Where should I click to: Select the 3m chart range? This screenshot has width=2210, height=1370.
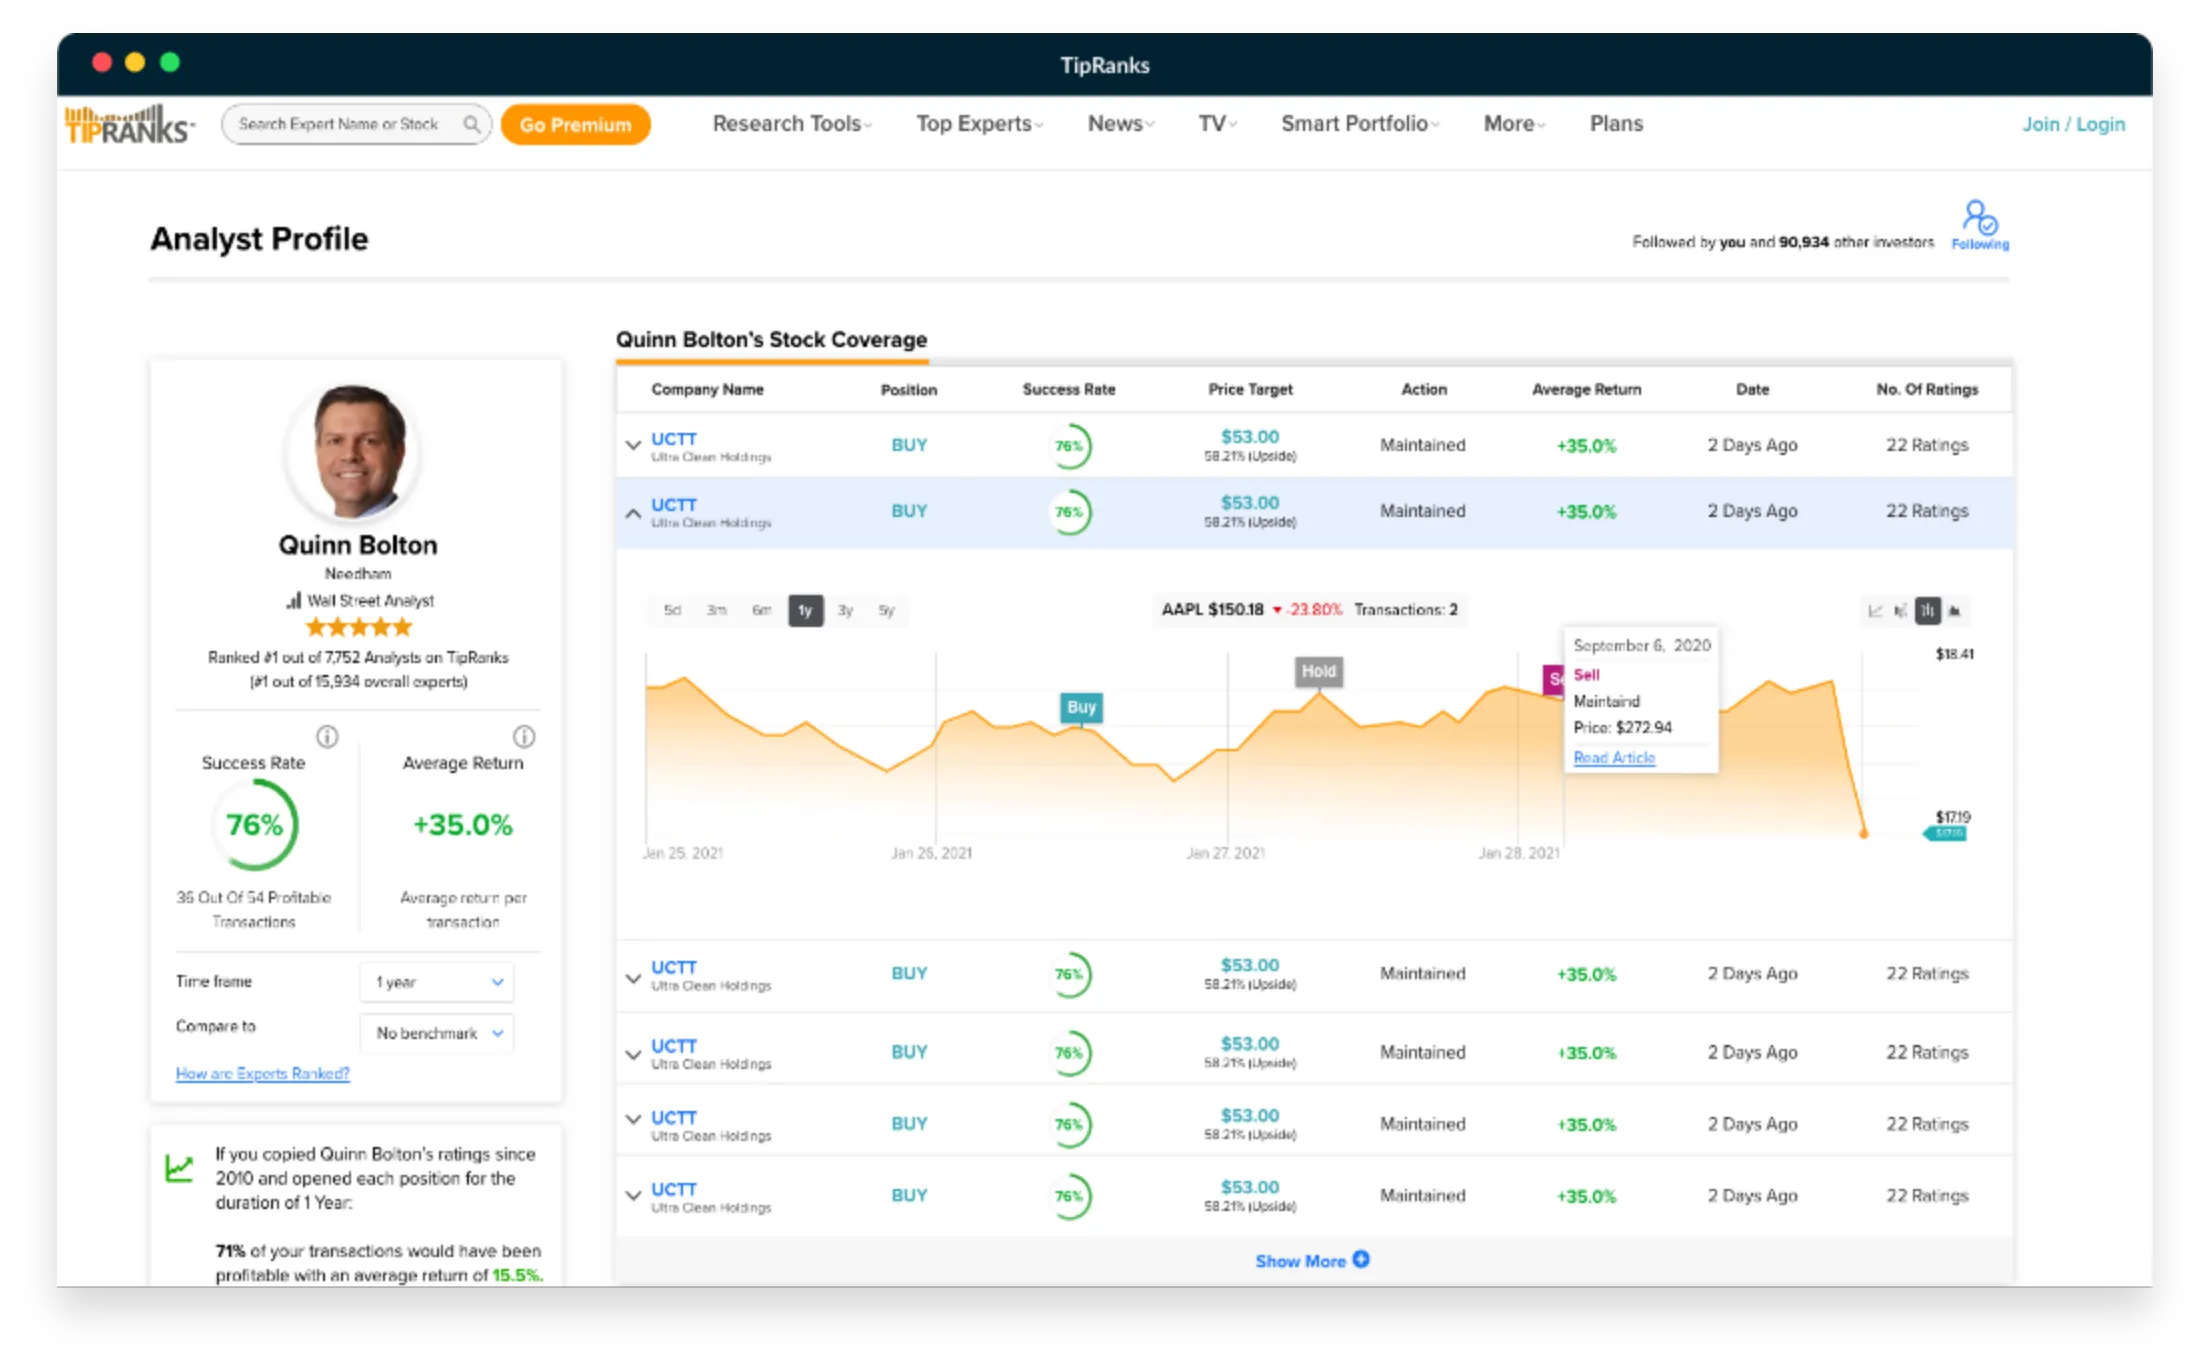click(716, 610)
